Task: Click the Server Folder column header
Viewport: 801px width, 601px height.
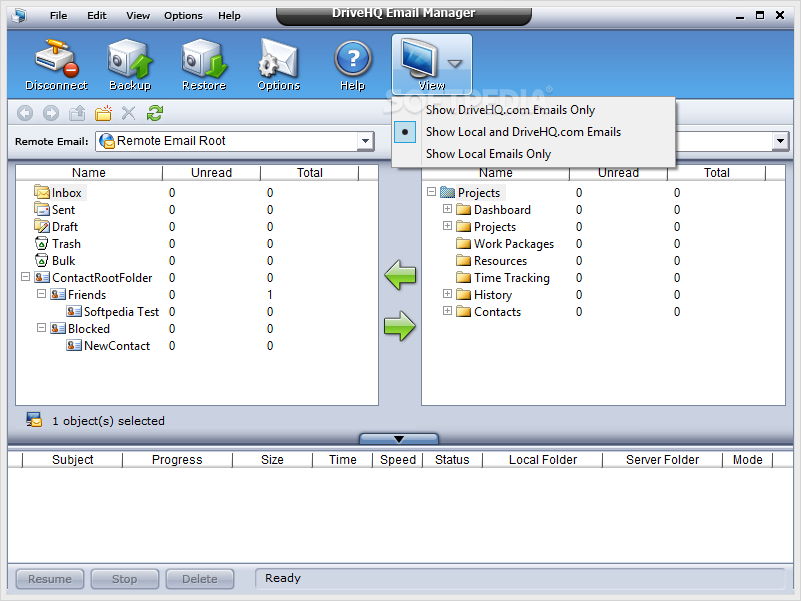Action: tap(662, 460)
